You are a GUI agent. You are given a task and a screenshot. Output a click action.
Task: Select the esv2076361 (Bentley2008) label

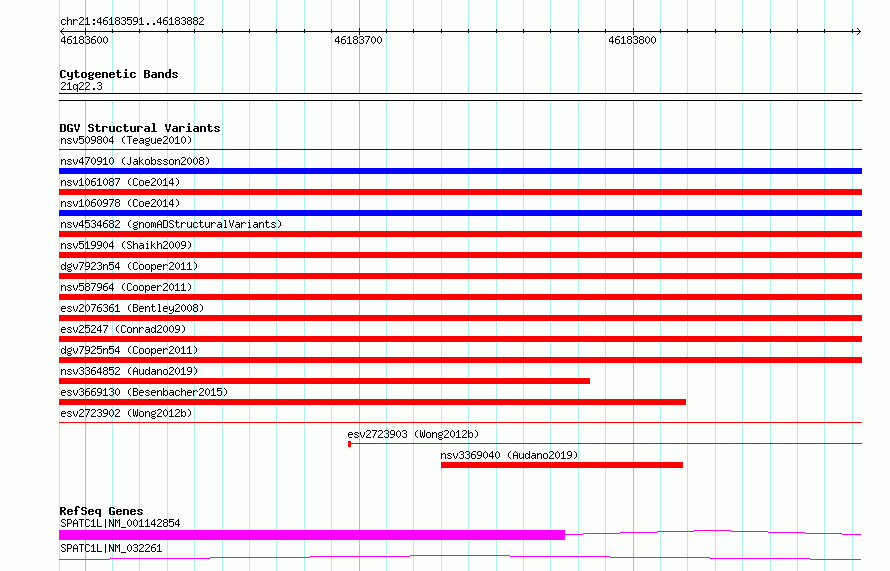point(132,308)
